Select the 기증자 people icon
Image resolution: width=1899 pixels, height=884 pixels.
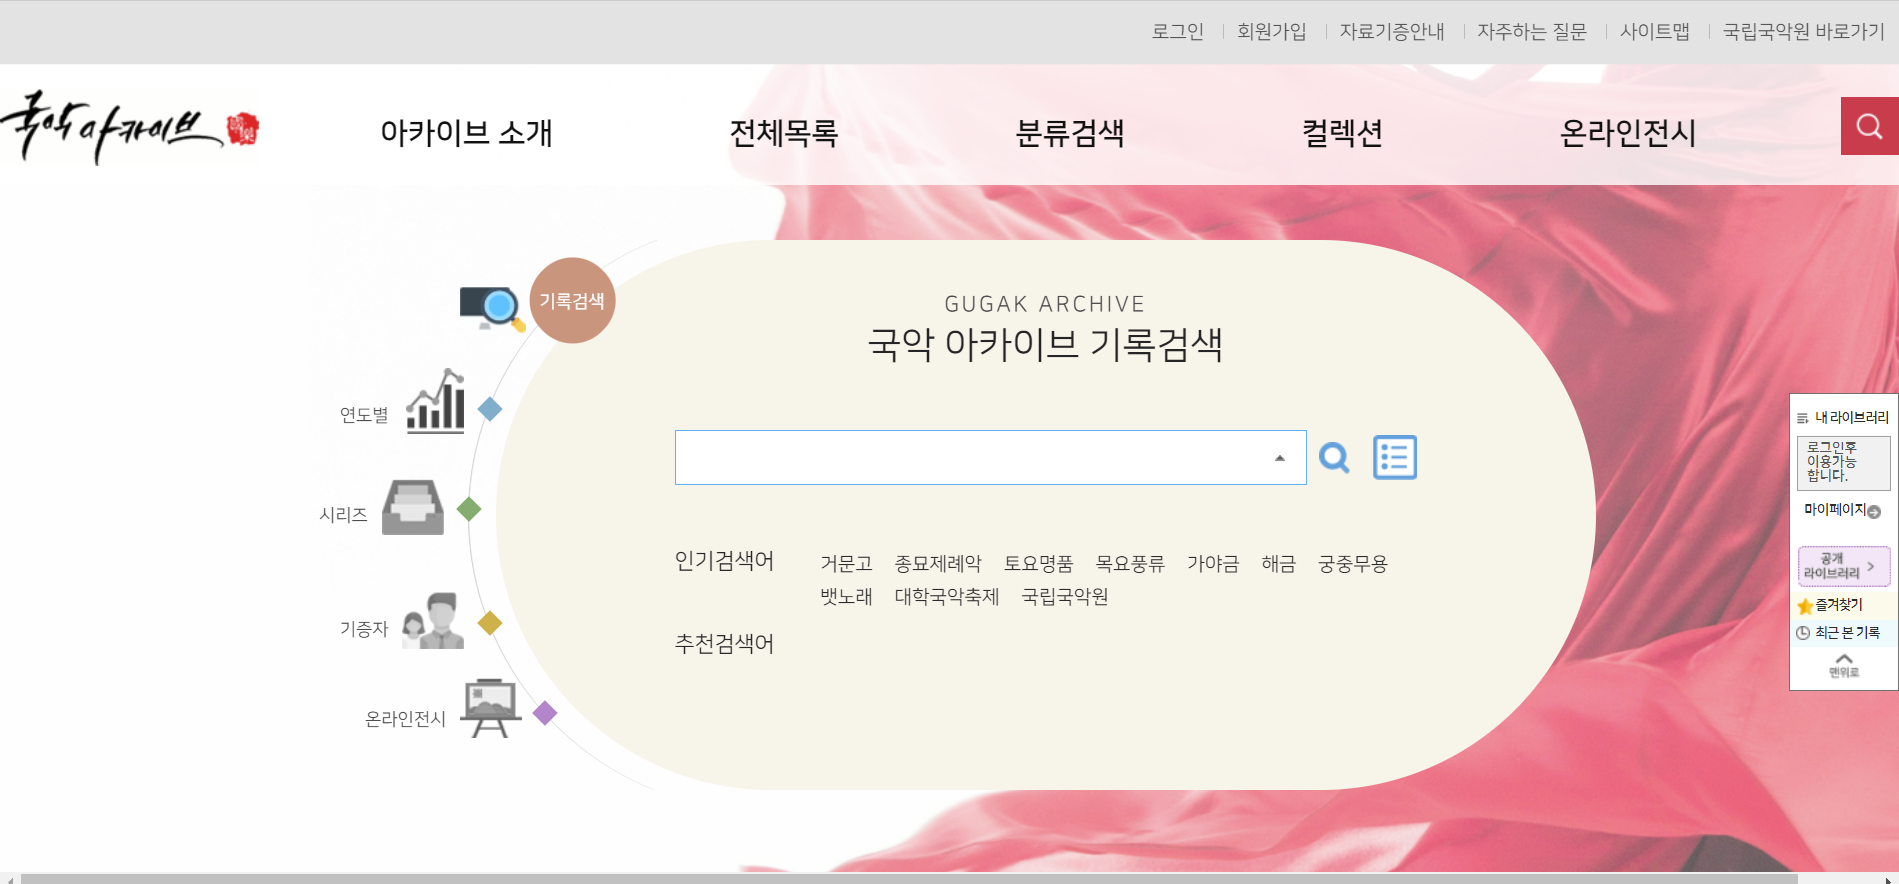433,621
